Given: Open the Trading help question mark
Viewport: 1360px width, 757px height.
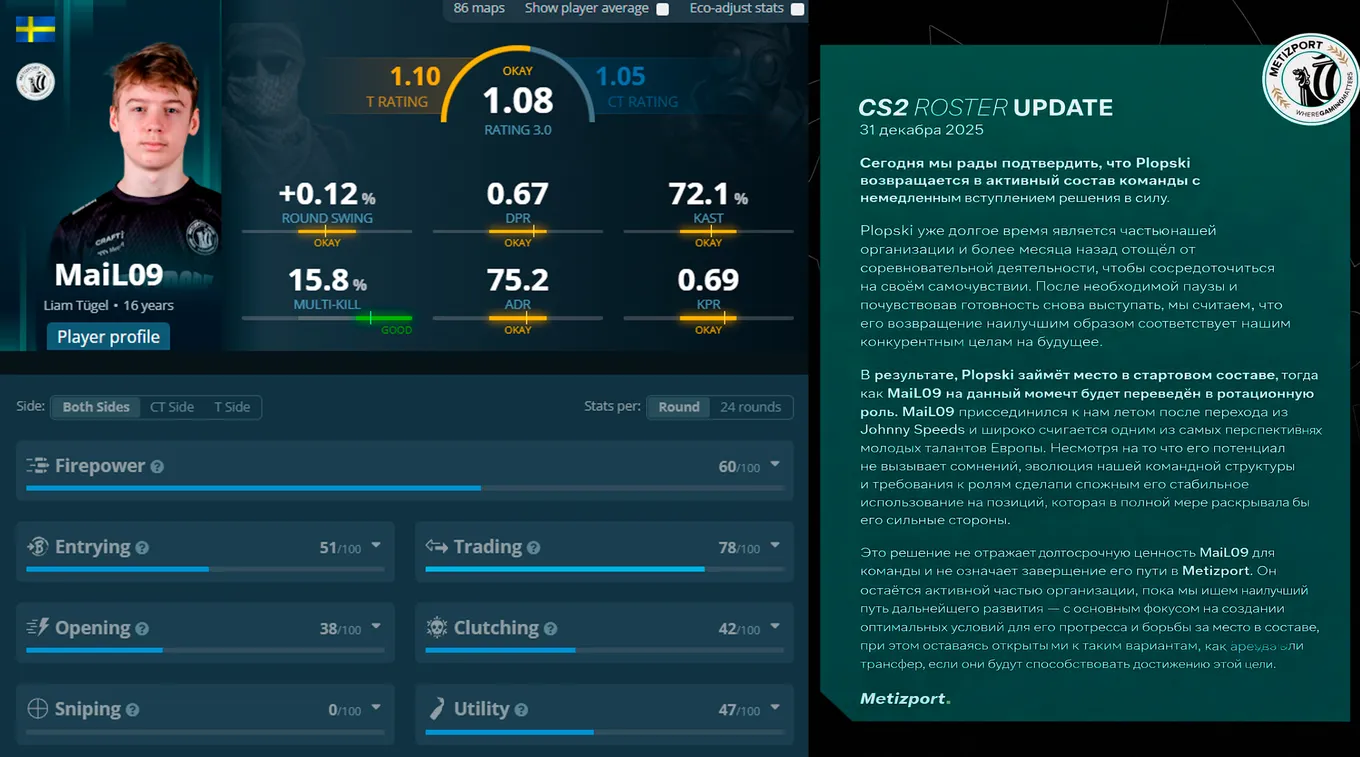Looking at the screenshot, I should click(x=534, y=548).
